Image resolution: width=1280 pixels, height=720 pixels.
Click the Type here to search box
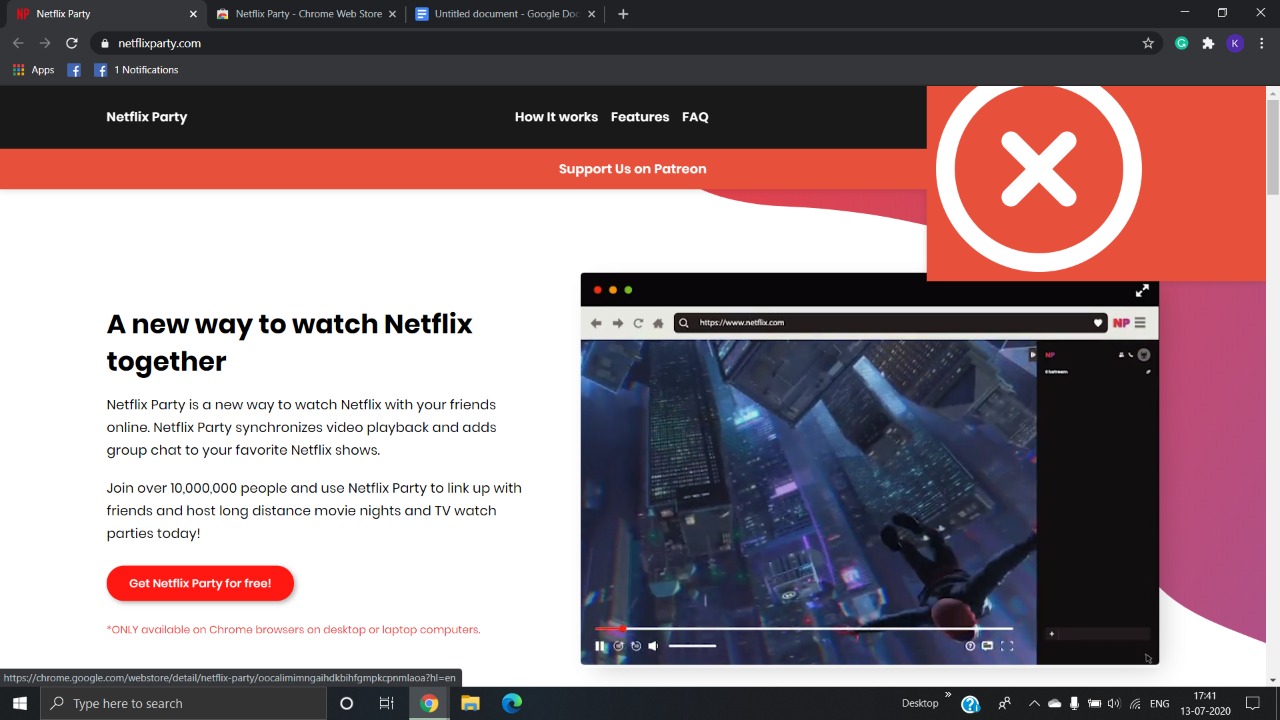tap(184, 703)
